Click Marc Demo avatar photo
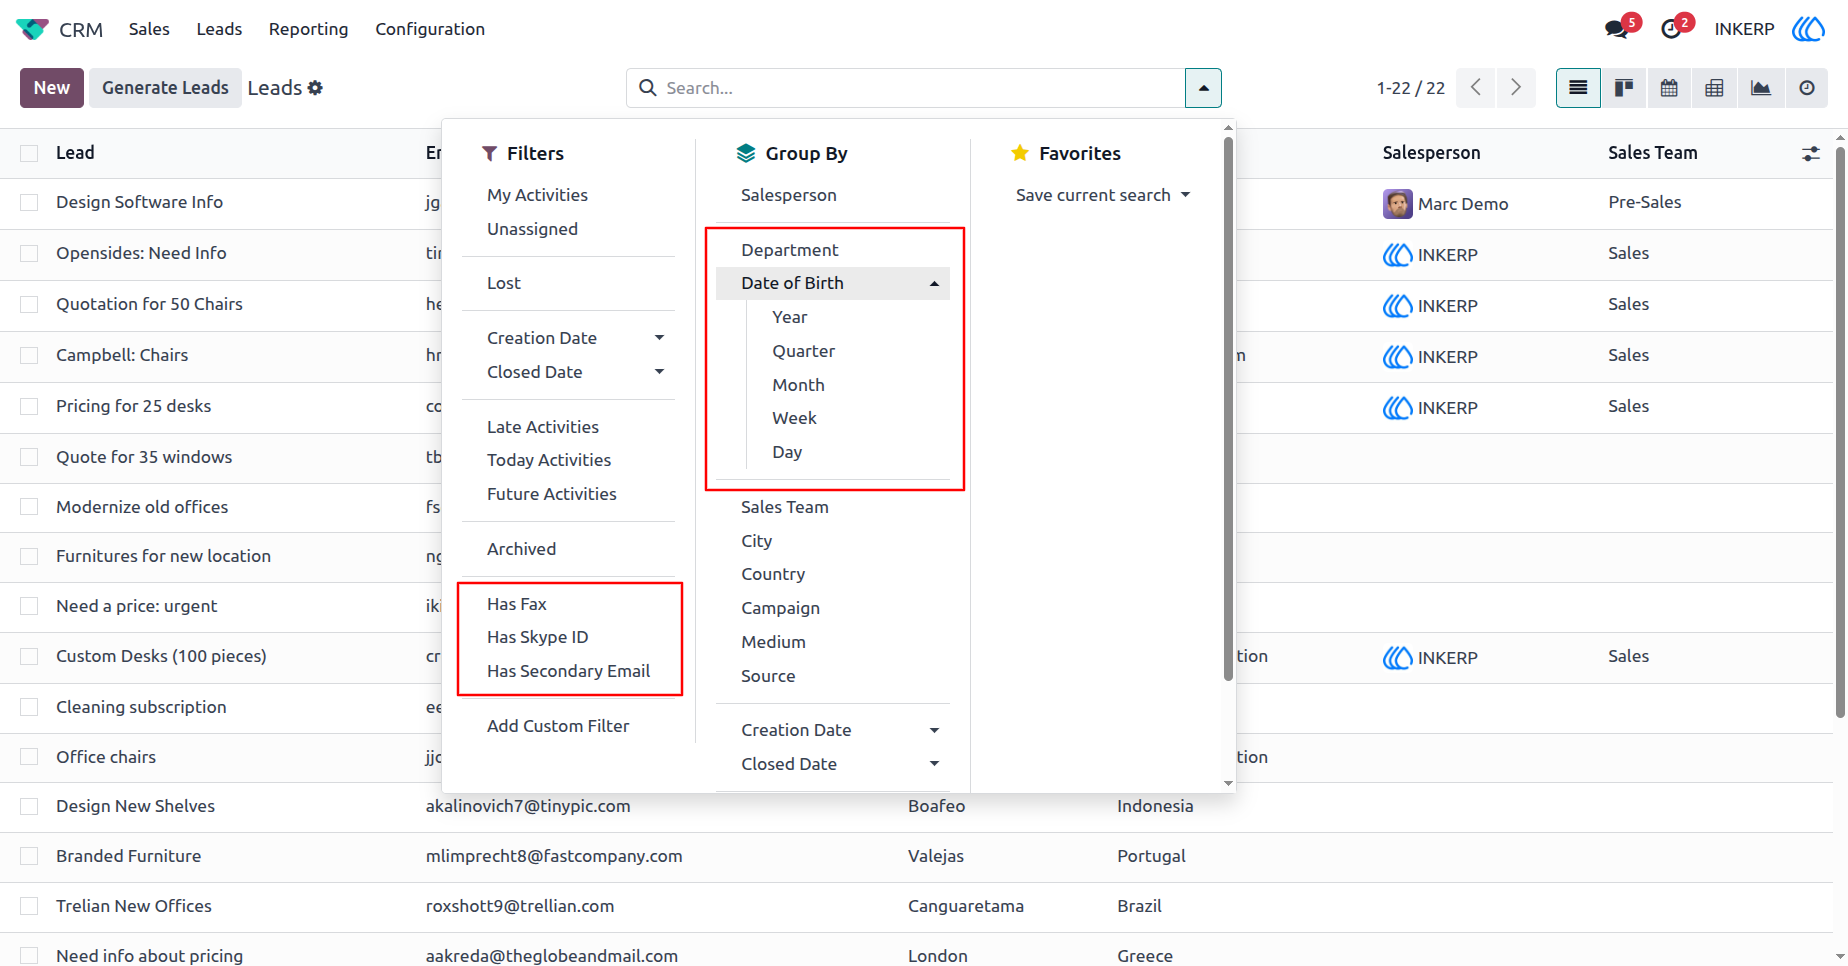Screen dimensions: 1848x966 point(1397,204)
